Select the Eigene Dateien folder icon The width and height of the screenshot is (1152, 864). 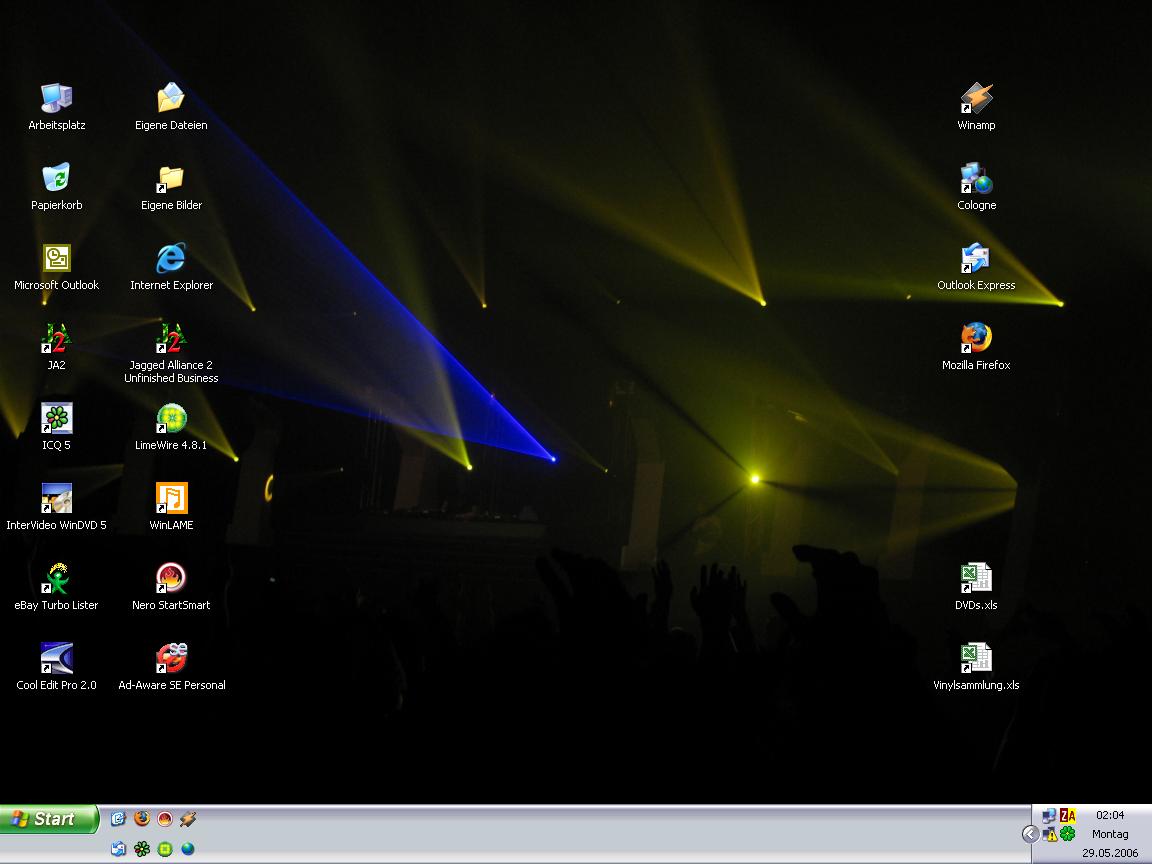171,98
